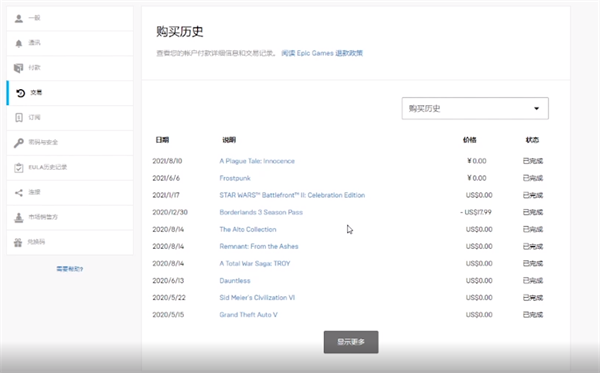Select the date 2020/12/30
This screenshot has height=373, width=600.
170,212
